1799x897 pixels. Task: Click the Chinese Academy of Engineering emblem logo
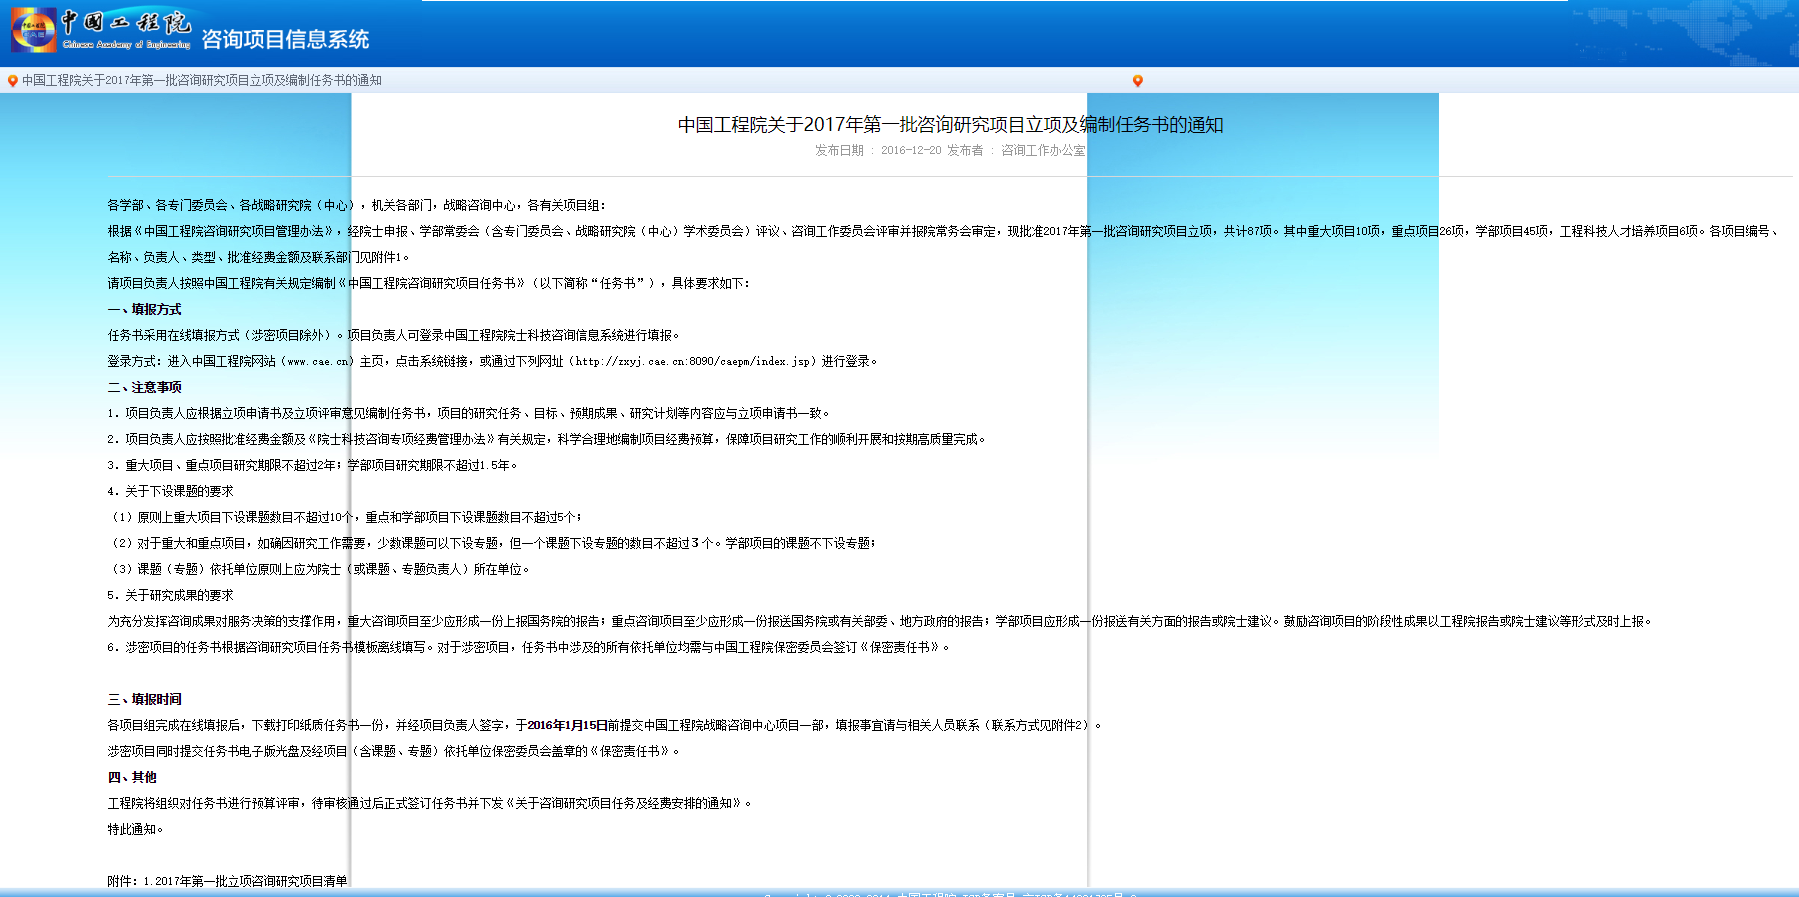point(33,30)
